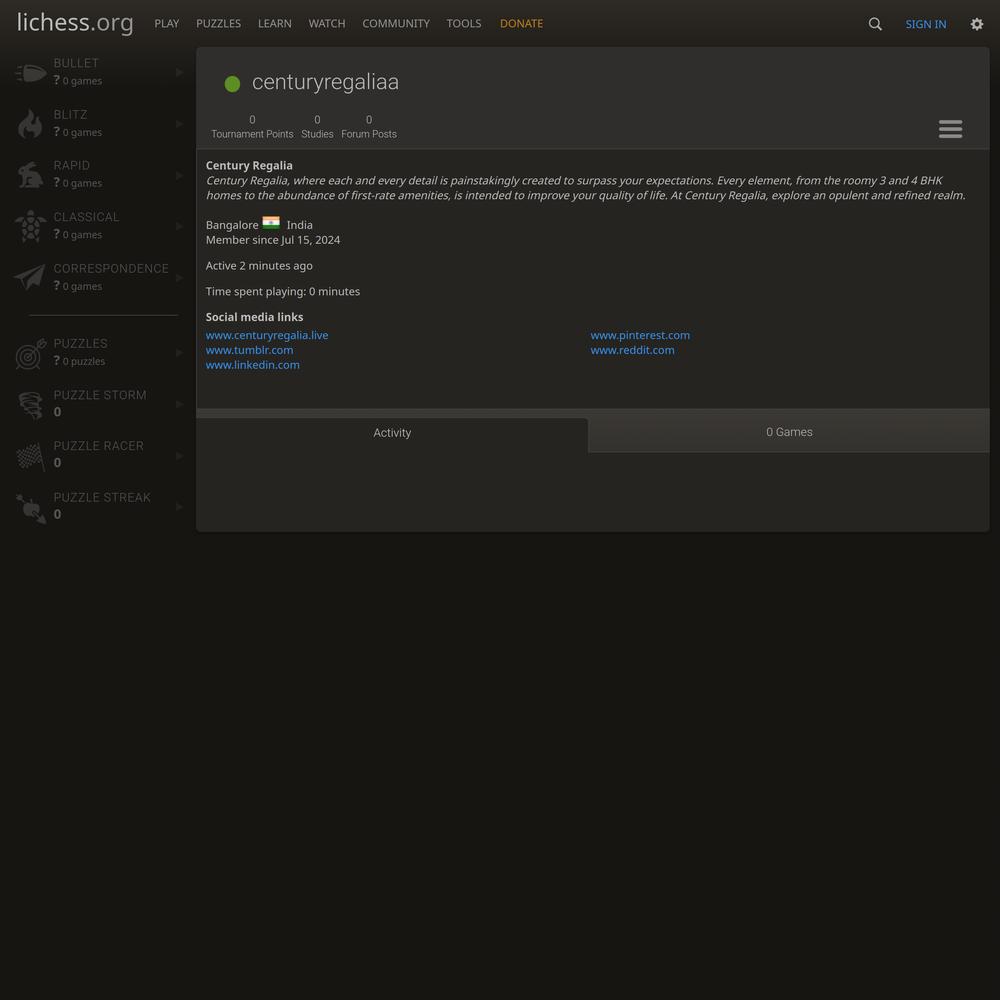
Task: Open www.linkedin.com link
Action: click(x=253, y=365)
